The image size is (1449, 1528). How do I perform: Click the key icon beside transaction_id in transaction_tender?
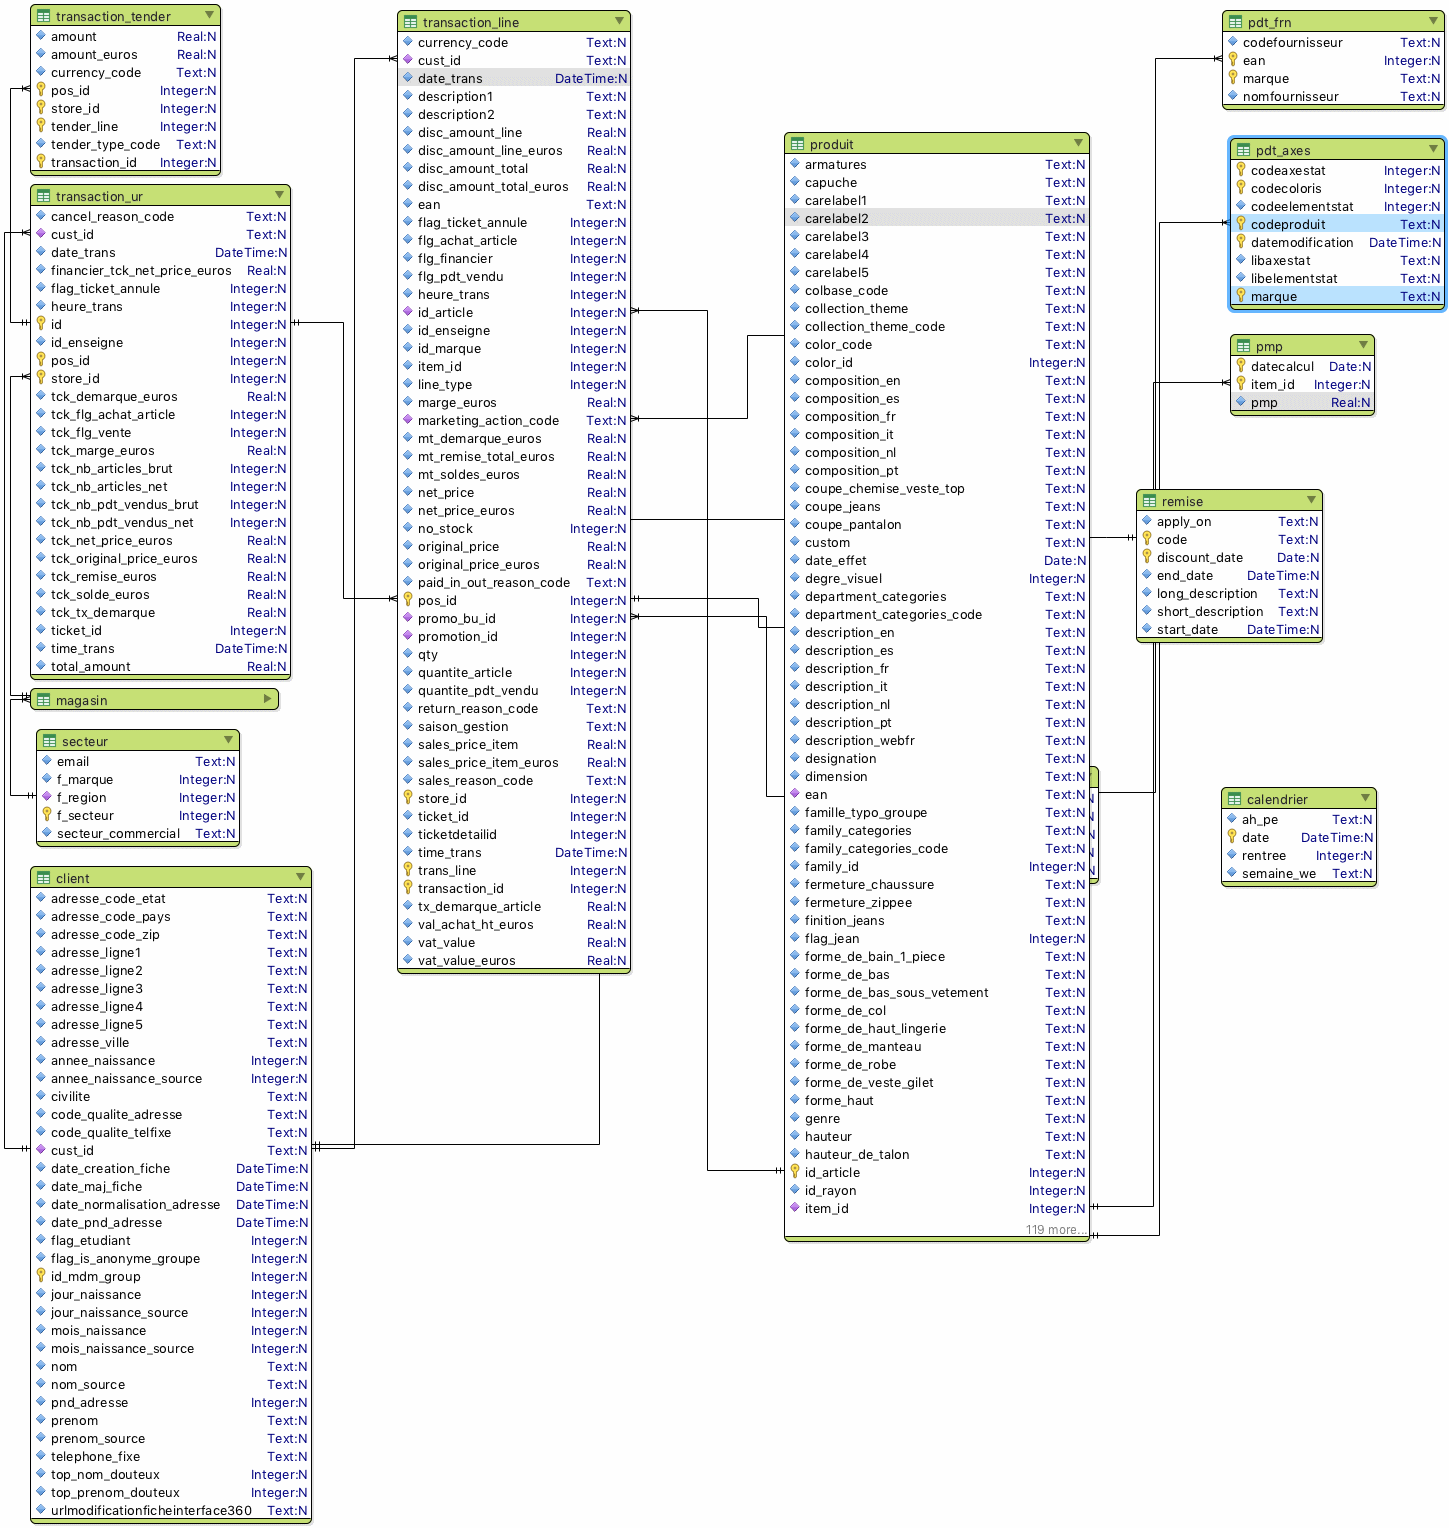tap(40, 162)
